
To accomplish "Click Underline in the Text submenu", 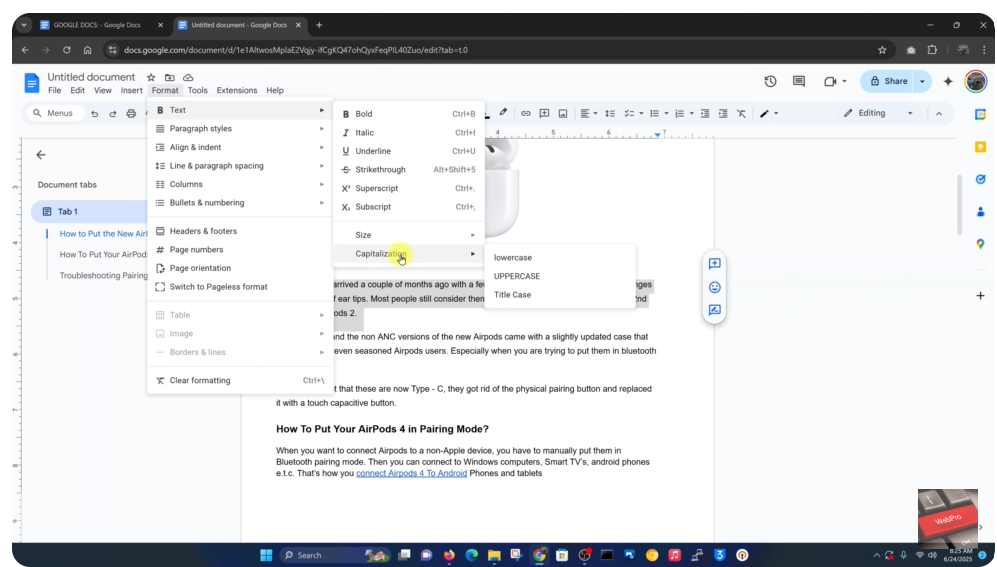I will 408,151.
